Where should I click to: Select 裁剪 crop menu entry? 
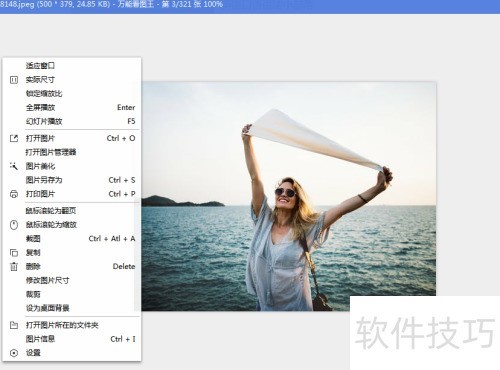point(71,294)
